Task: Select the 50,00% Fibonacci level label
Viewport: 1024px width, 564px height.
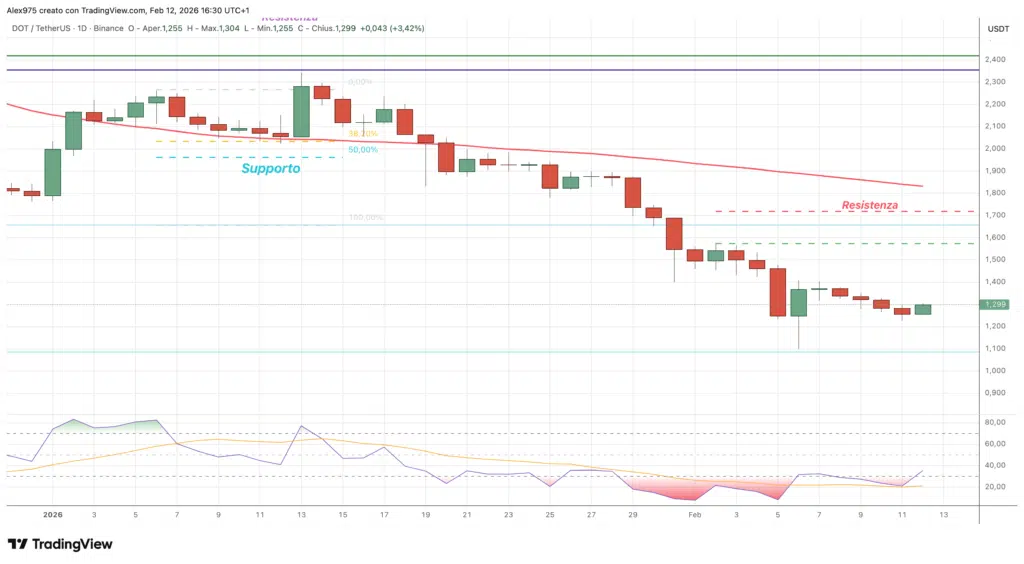Action: pos(362,150)
